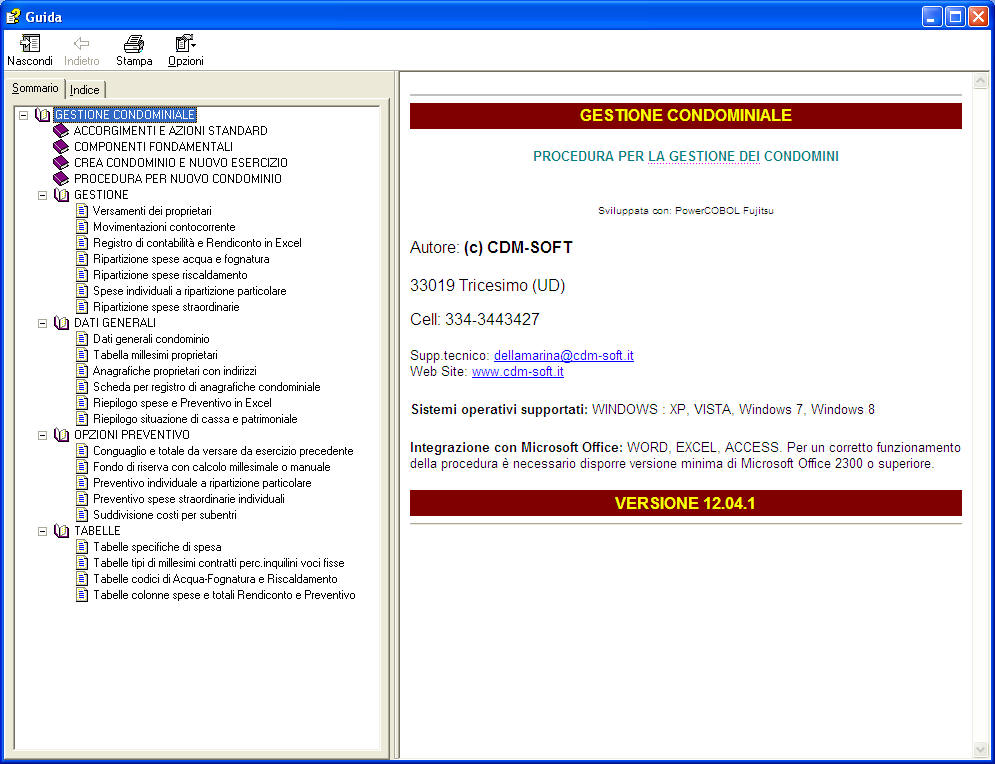Select the OPZIONI PREVENTIVO folder label
The image size is (995, 764).
tap(132, 435)
